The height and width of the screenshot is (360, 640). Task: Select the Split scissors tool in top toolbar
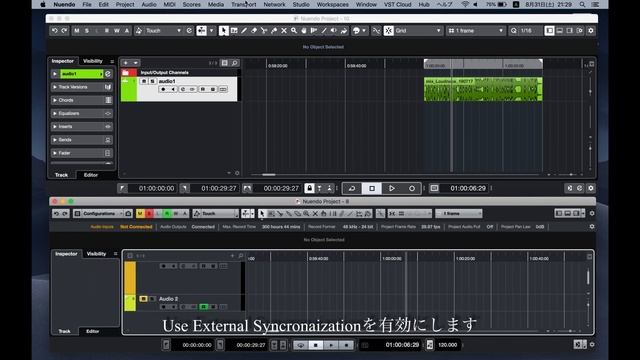click(x=264, y=31)
